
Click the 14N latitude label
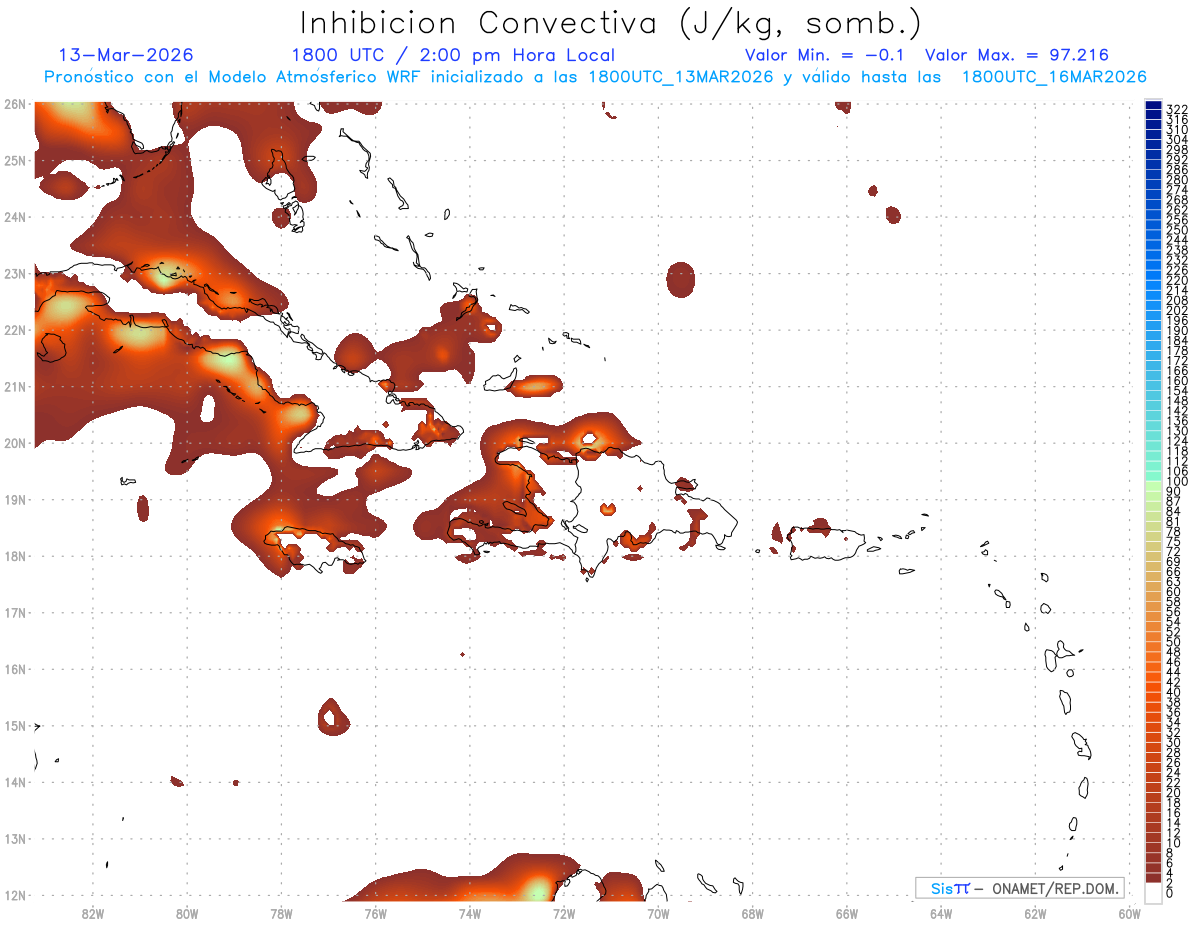click(14, 782)
